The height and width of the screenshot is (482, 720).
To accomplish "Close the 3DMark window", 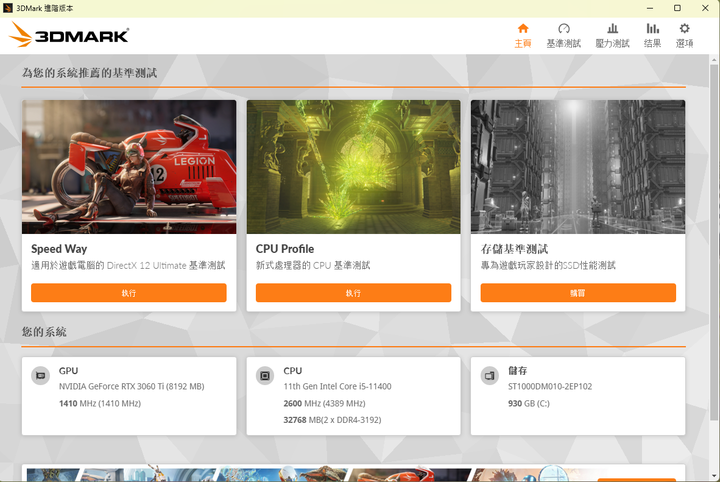I will point(705,8).
